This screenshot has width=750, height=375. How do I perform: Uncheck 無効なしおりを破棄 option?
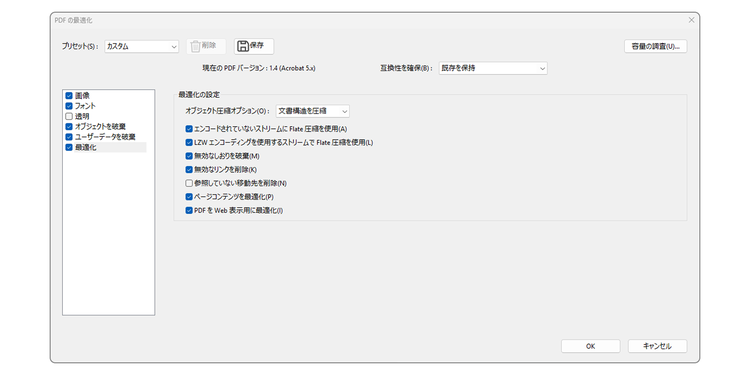189,156
